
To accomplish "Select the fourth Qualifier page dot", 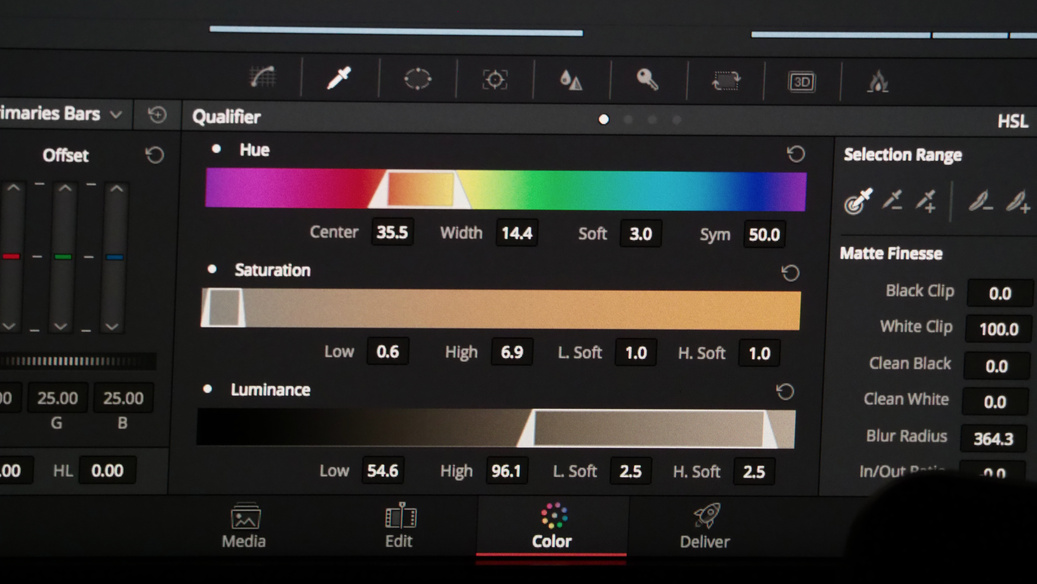I will click(677, 120).
